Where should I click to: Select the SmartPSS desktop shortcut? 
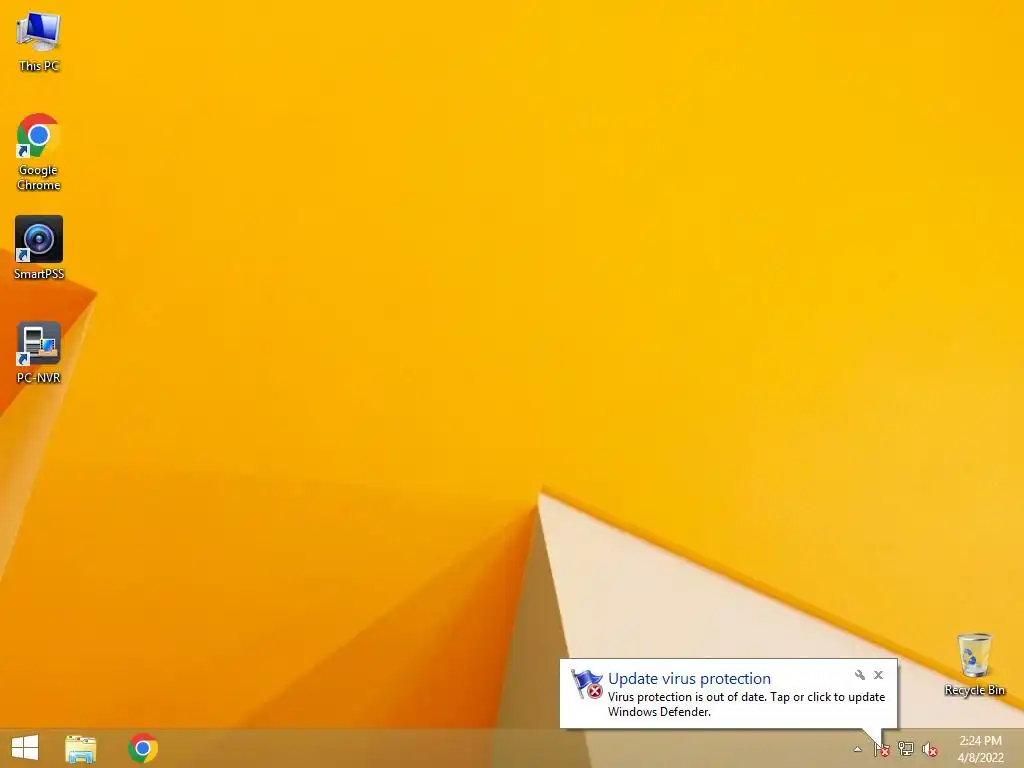[x=39, y=248]
